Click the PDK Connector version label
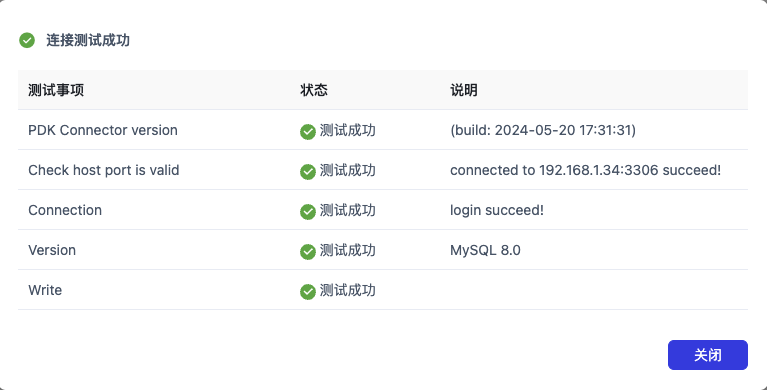 [103, 130]
